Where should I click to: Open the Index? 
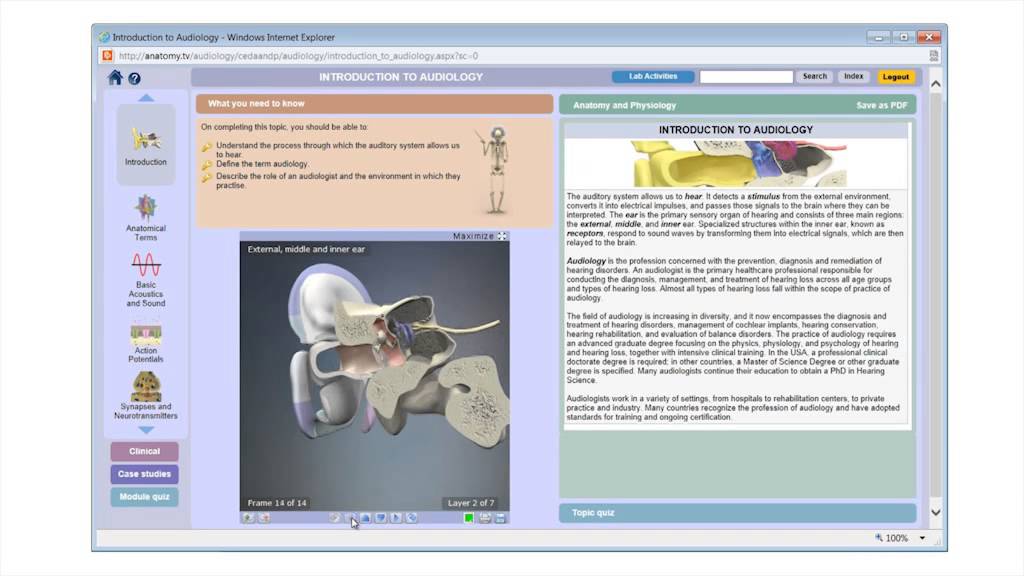tap(854, 76)
